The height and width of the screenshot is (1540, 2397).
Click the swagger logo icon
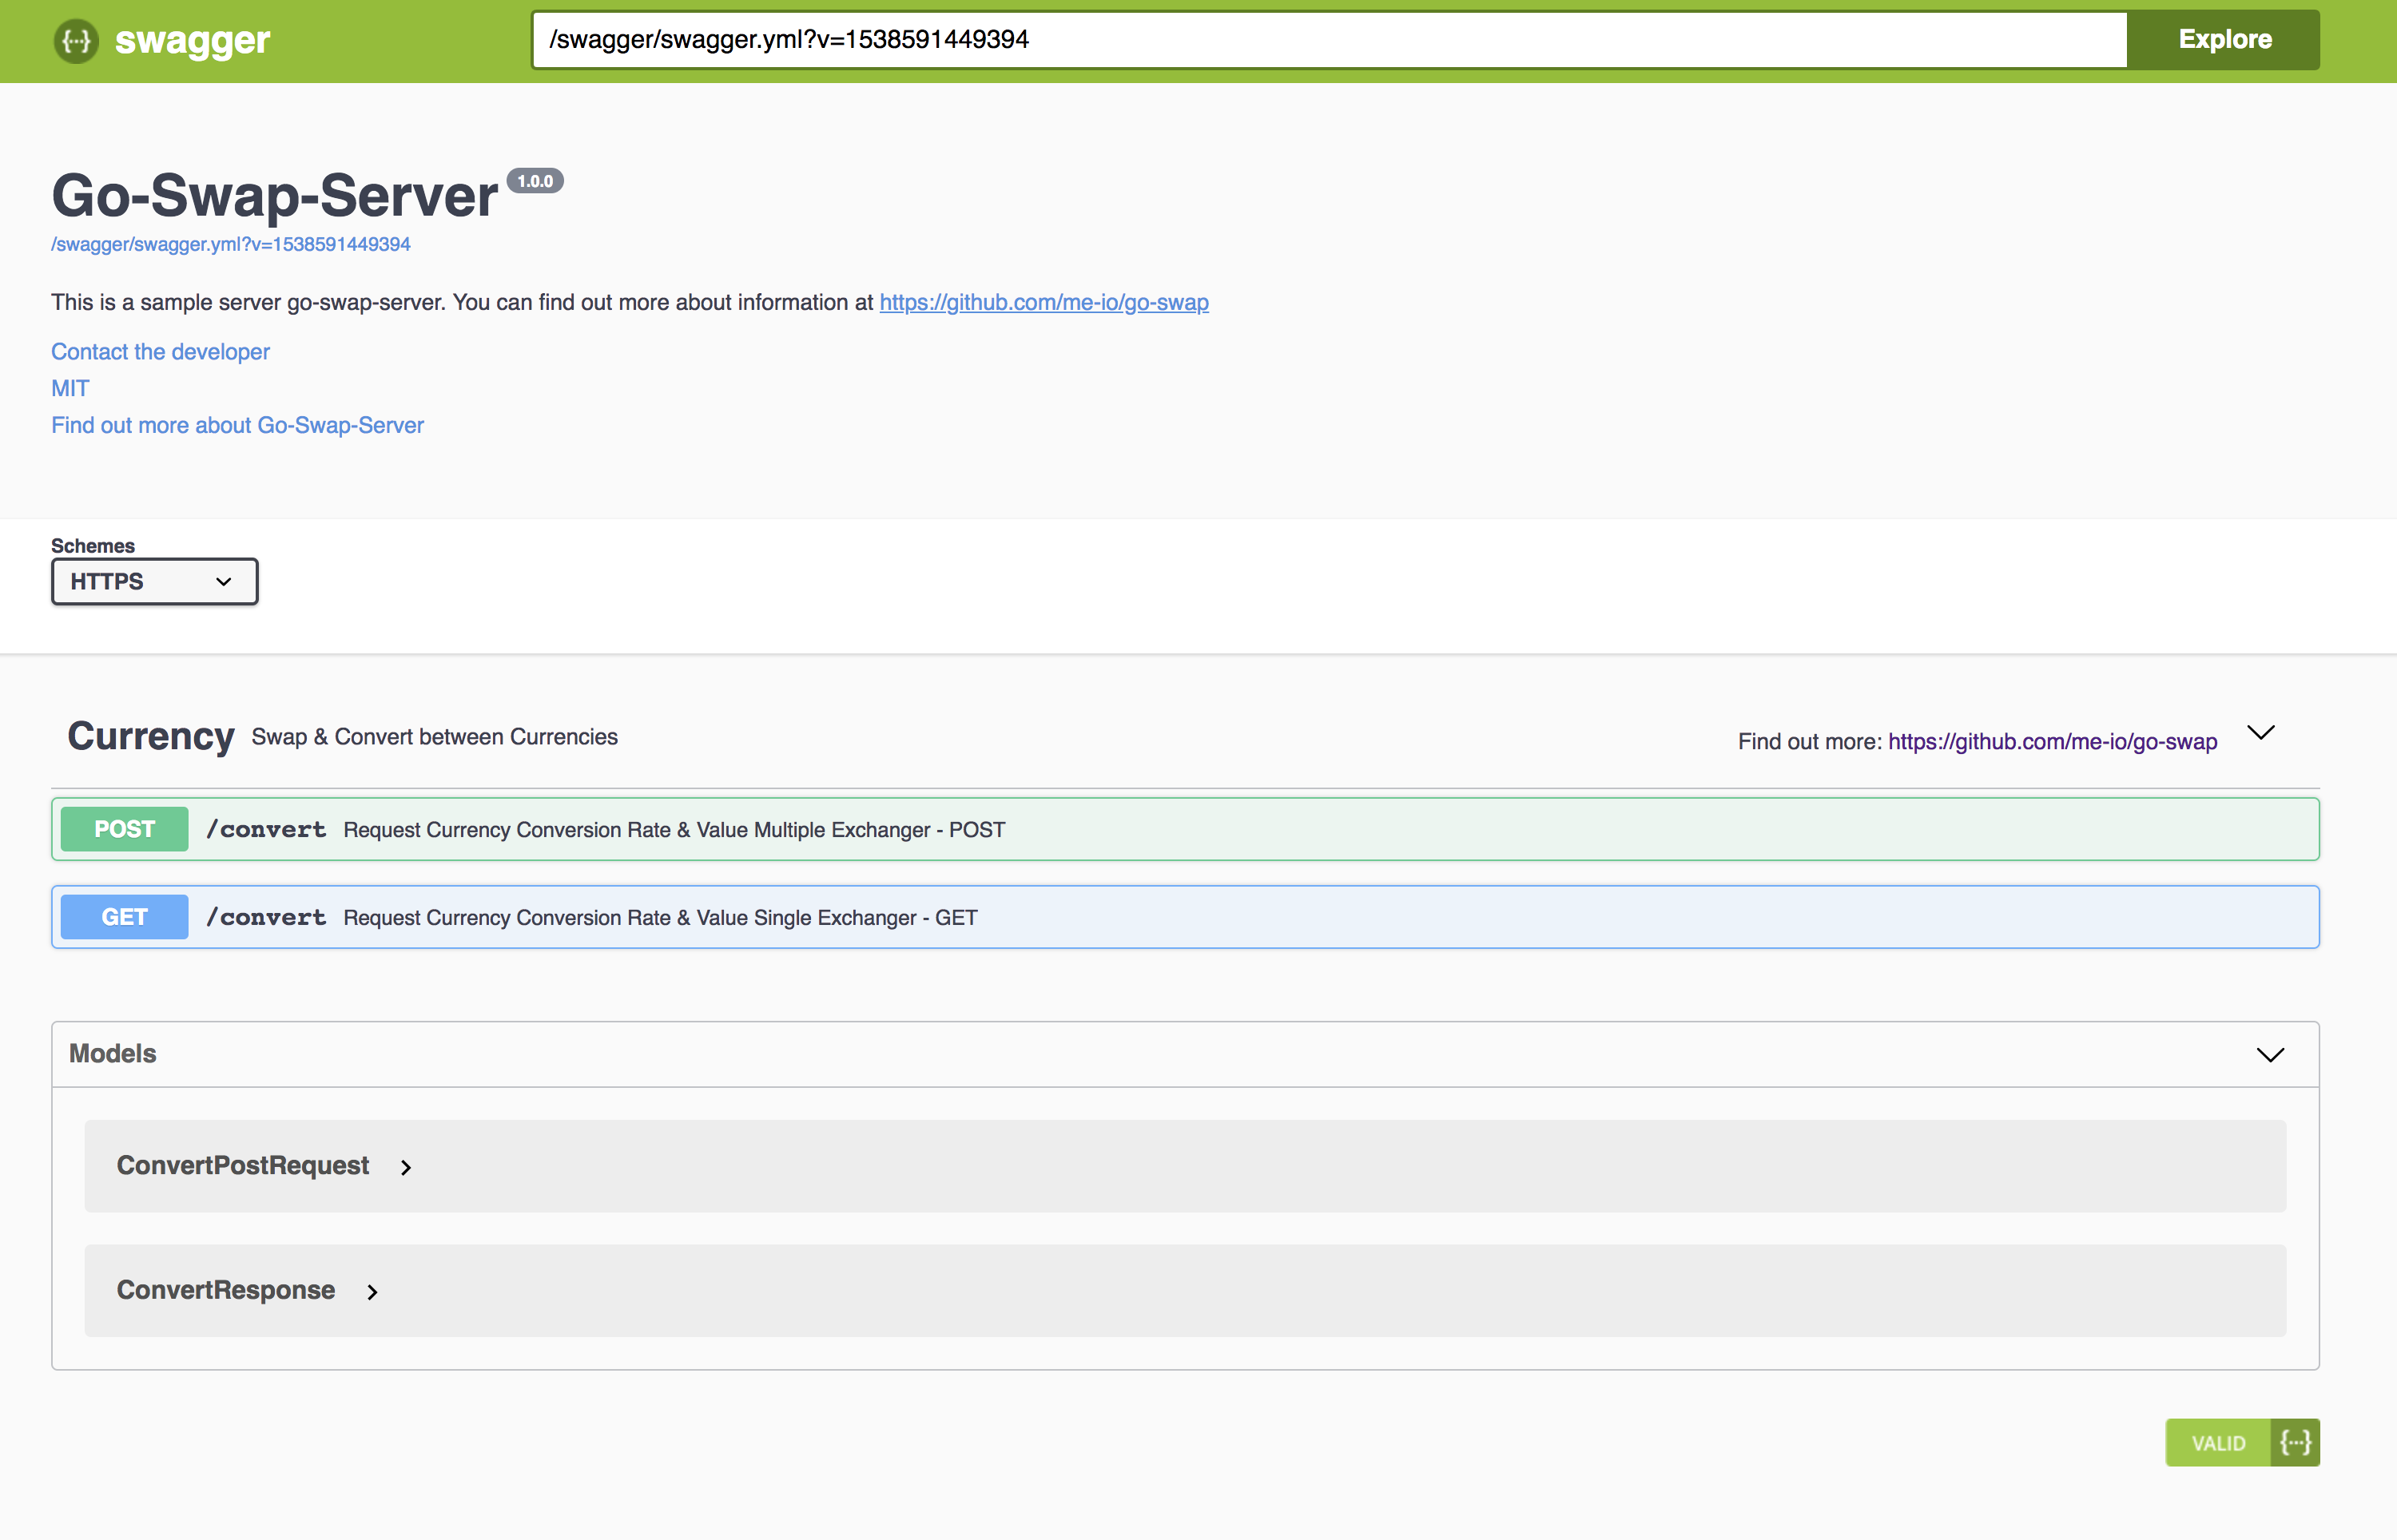(75, 41)
